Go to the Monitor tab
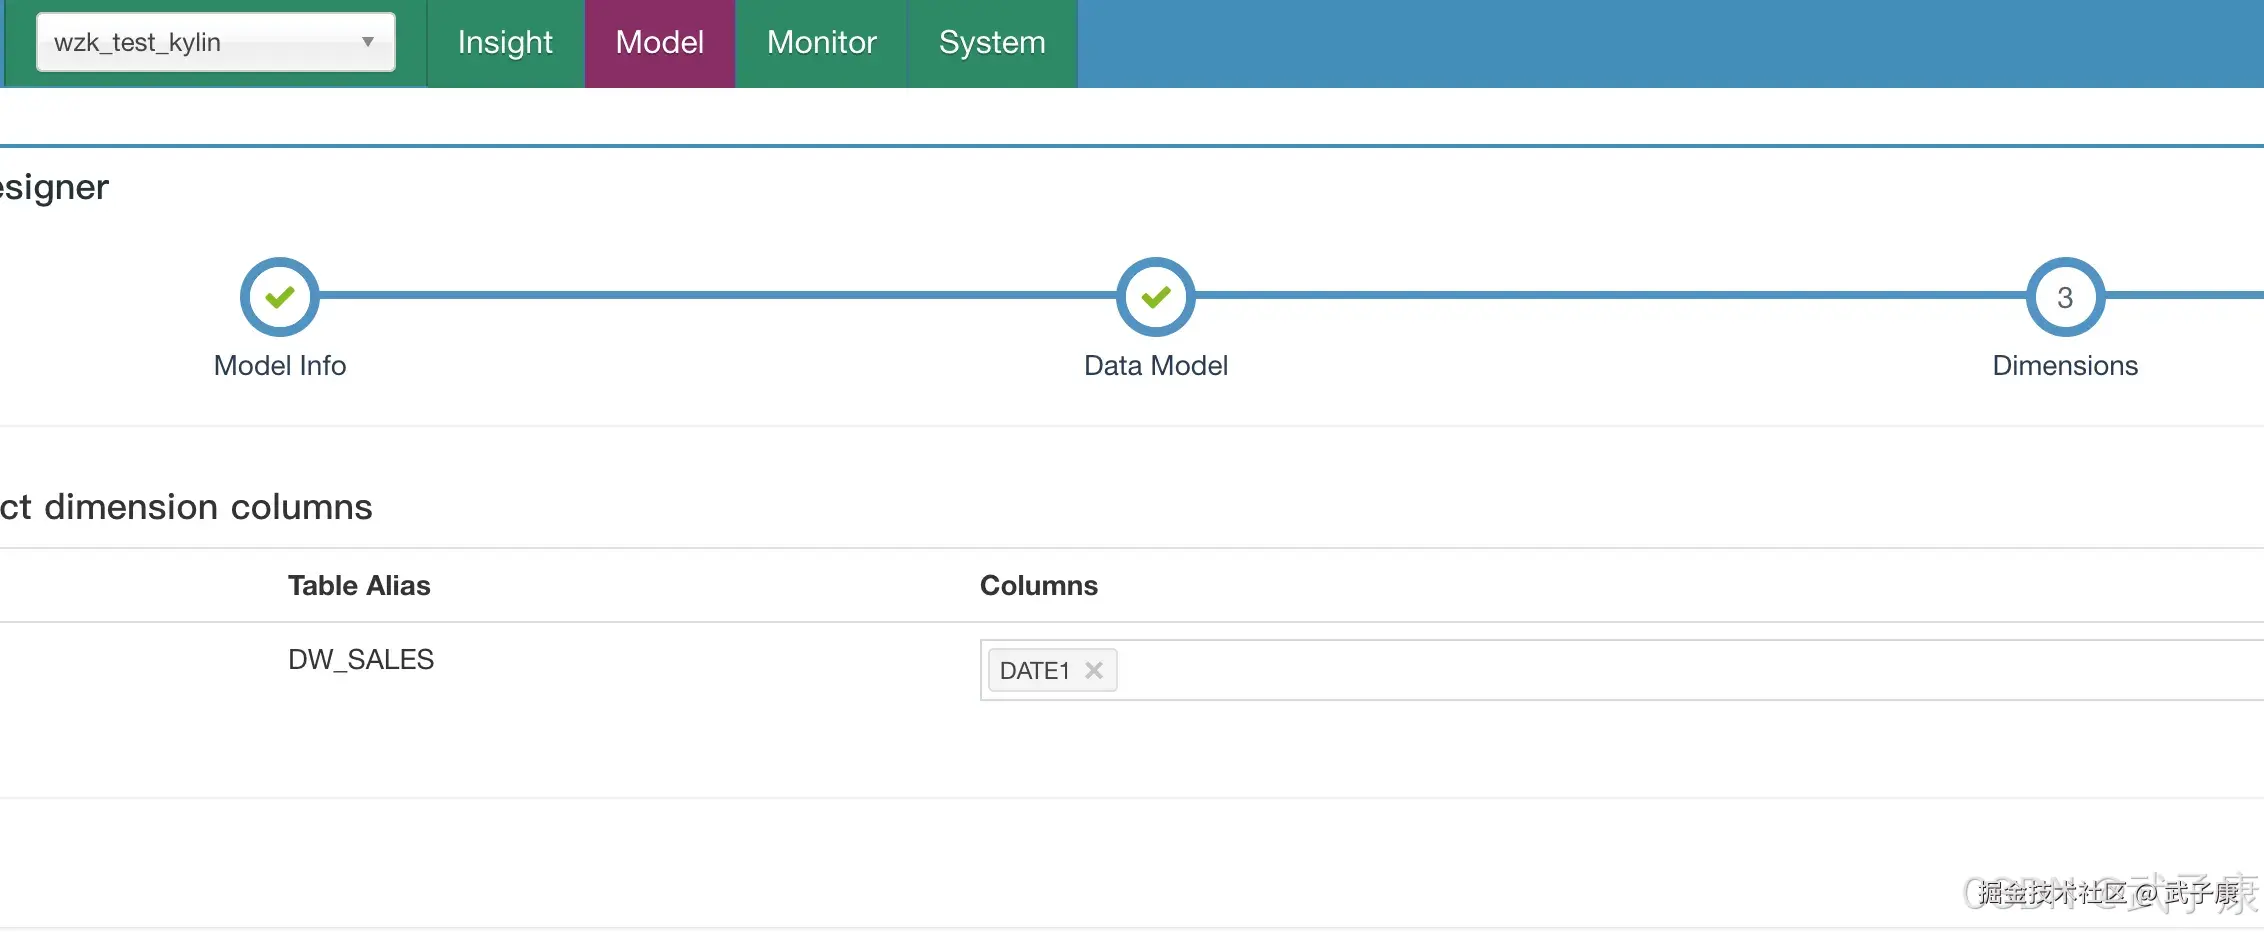 click(x=821, y=43)
